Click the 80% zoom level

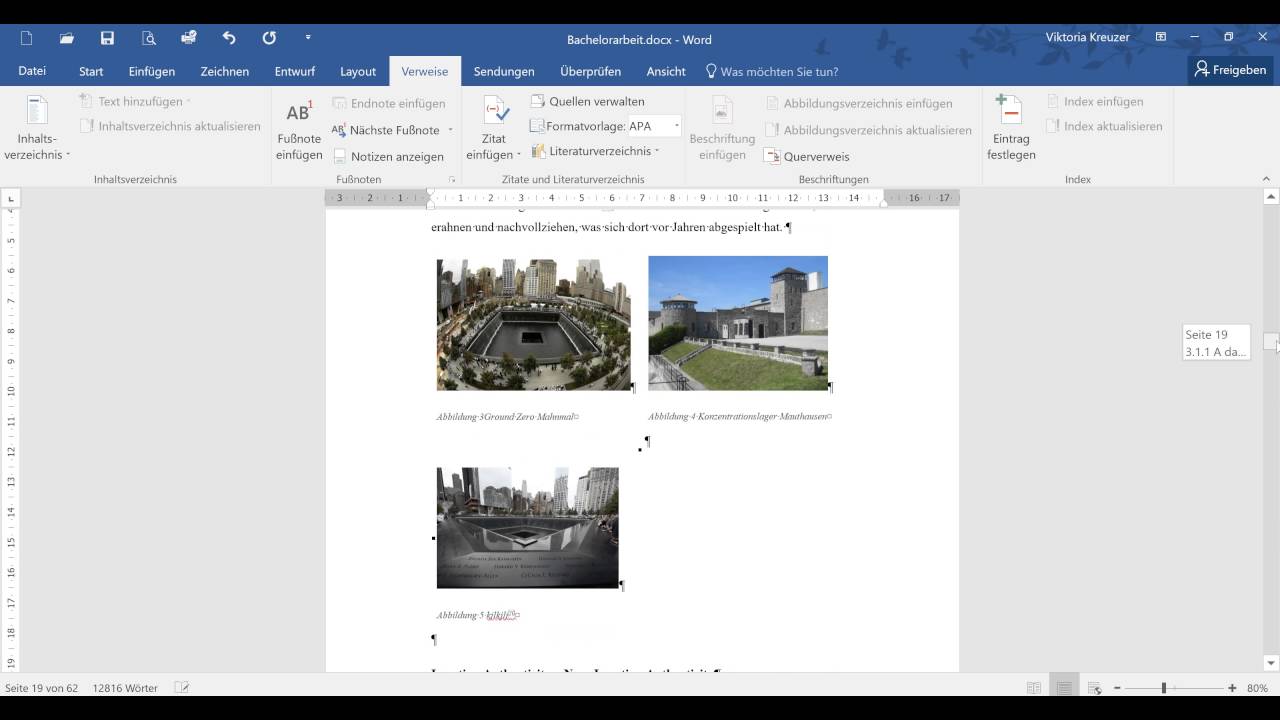tap(1258, 688)
